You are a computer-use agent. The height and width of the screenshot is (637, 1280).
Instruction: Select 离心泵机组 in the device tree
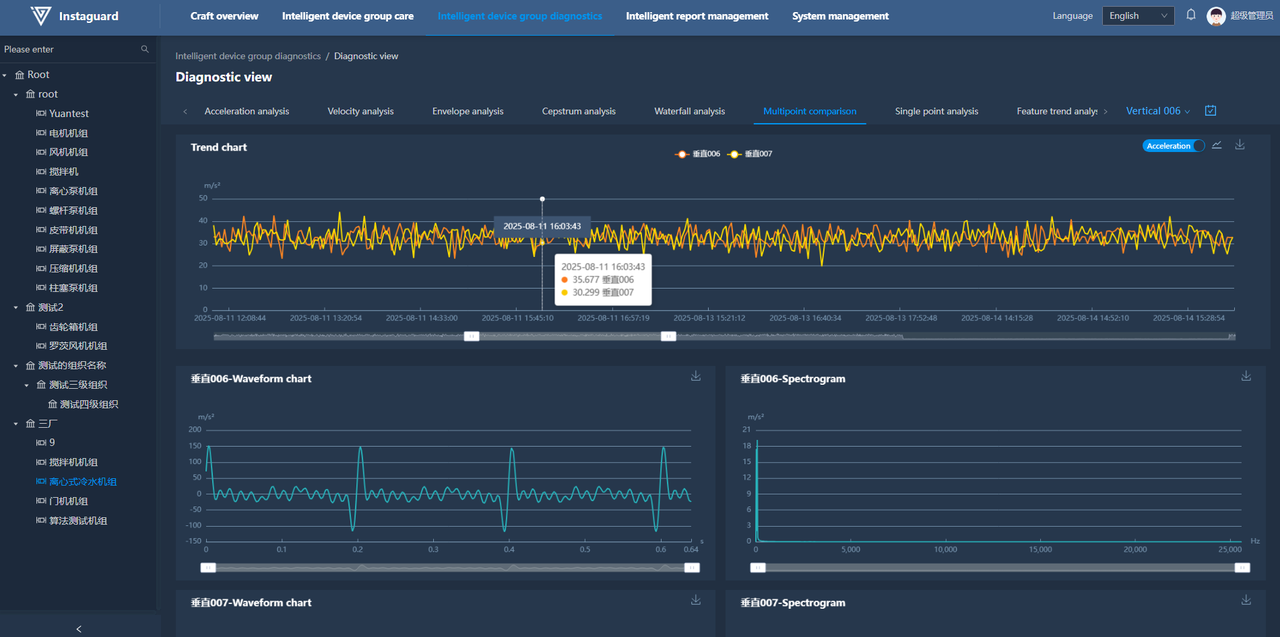point(73,191)
